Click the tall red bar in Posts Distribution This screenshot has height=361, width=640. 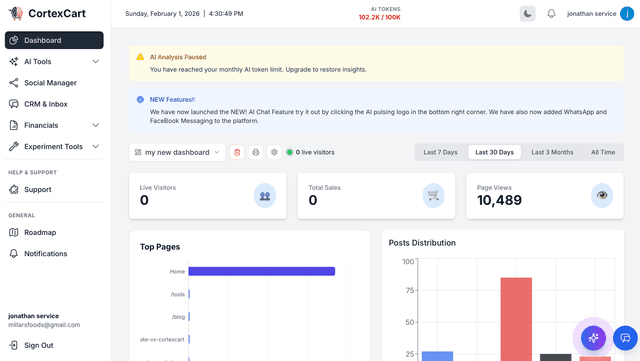[516, 319]
